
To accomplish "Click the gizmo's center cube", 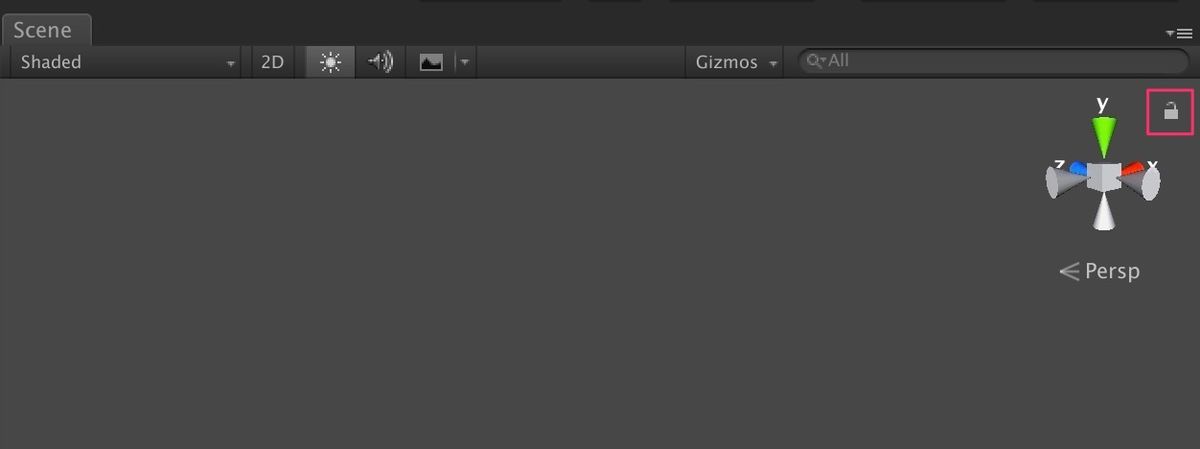I will click(1103, 177).
